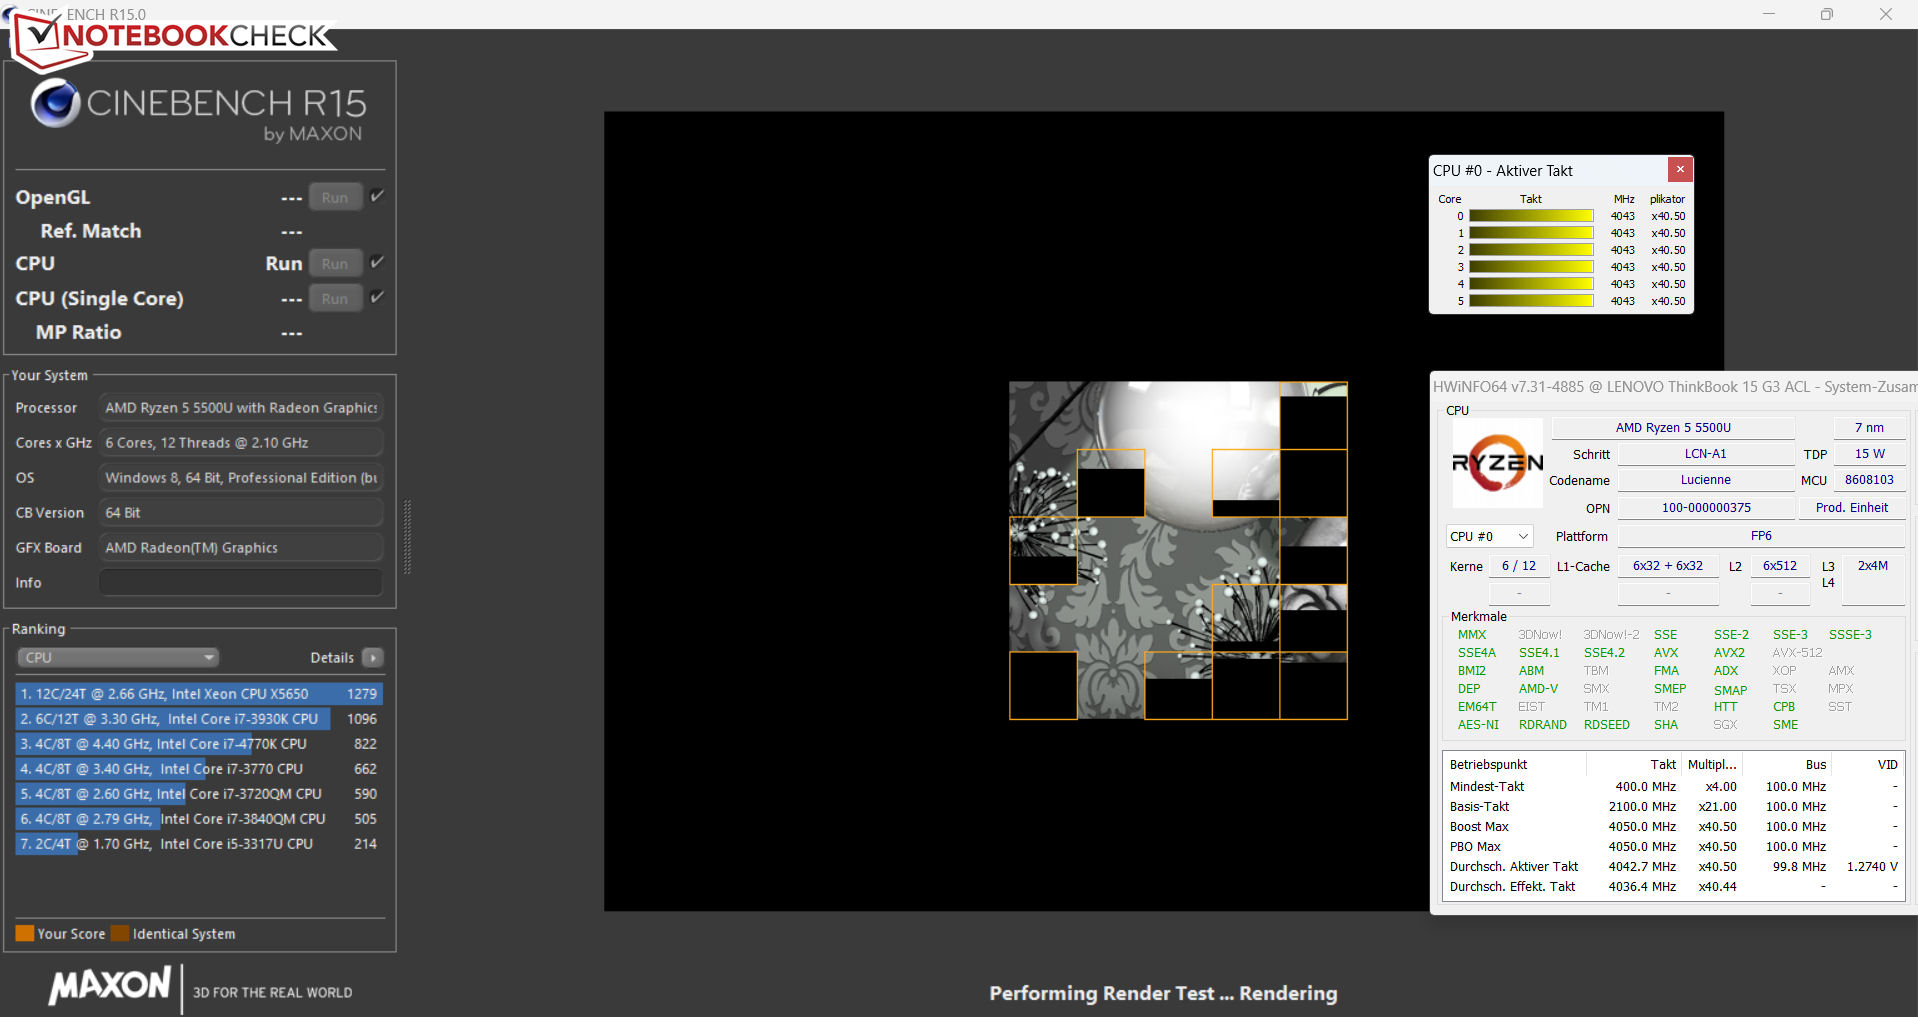This screenshot has width=1918, height=1017.
Task: Click the AVX2 feature label in Merkmale
Action: point(1729,653)
